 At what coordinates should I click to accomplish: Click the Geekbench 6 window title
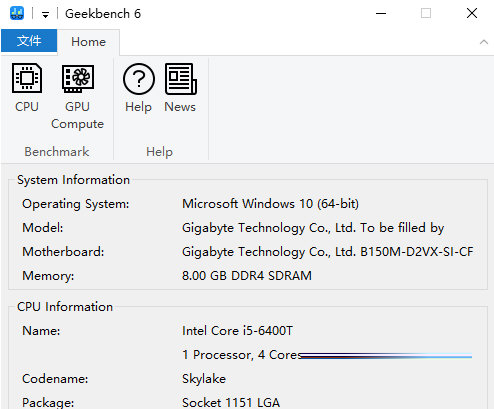click(x=103, y=14)
